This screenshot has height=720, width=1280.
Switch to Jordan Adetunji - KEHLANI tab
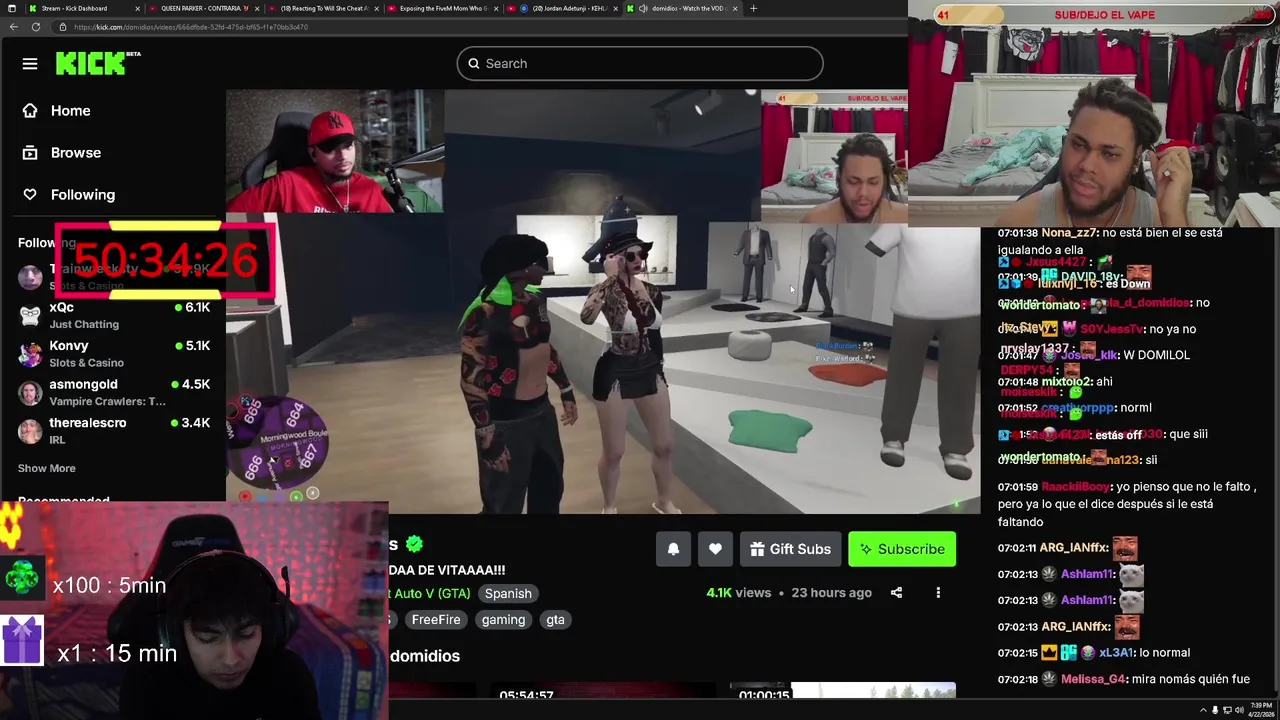click(563, 8)
